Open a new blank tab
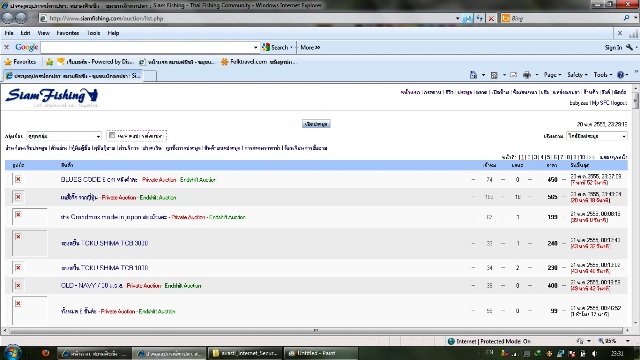Image resolution: width=640 pixels, height=360 pixels. (150, 76)
